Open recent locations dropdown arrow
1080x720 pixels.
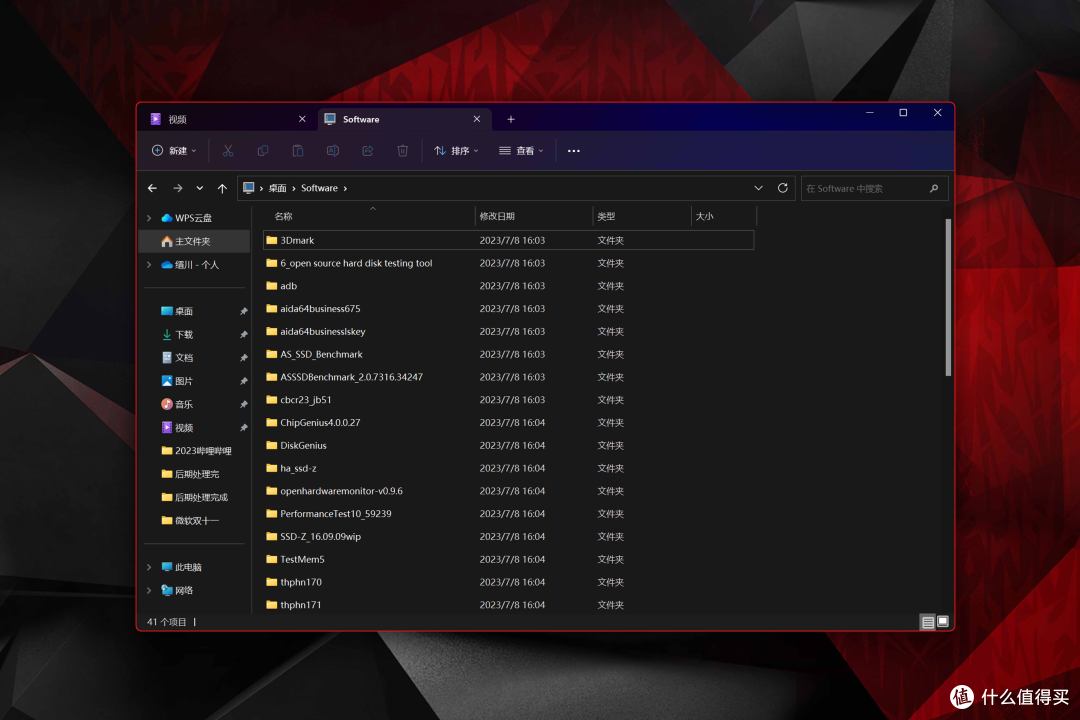(200, 188)
